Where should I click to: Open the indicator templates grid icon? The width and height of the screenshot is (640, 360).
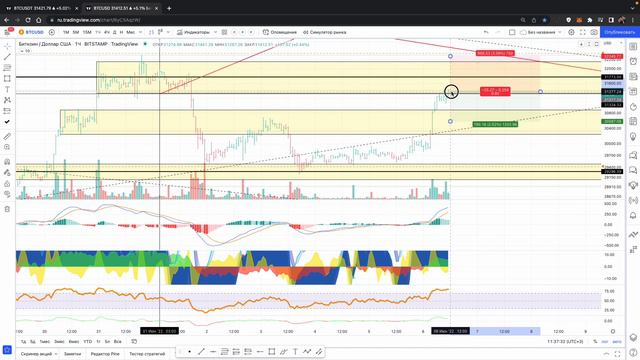click(x=224, y=32)
